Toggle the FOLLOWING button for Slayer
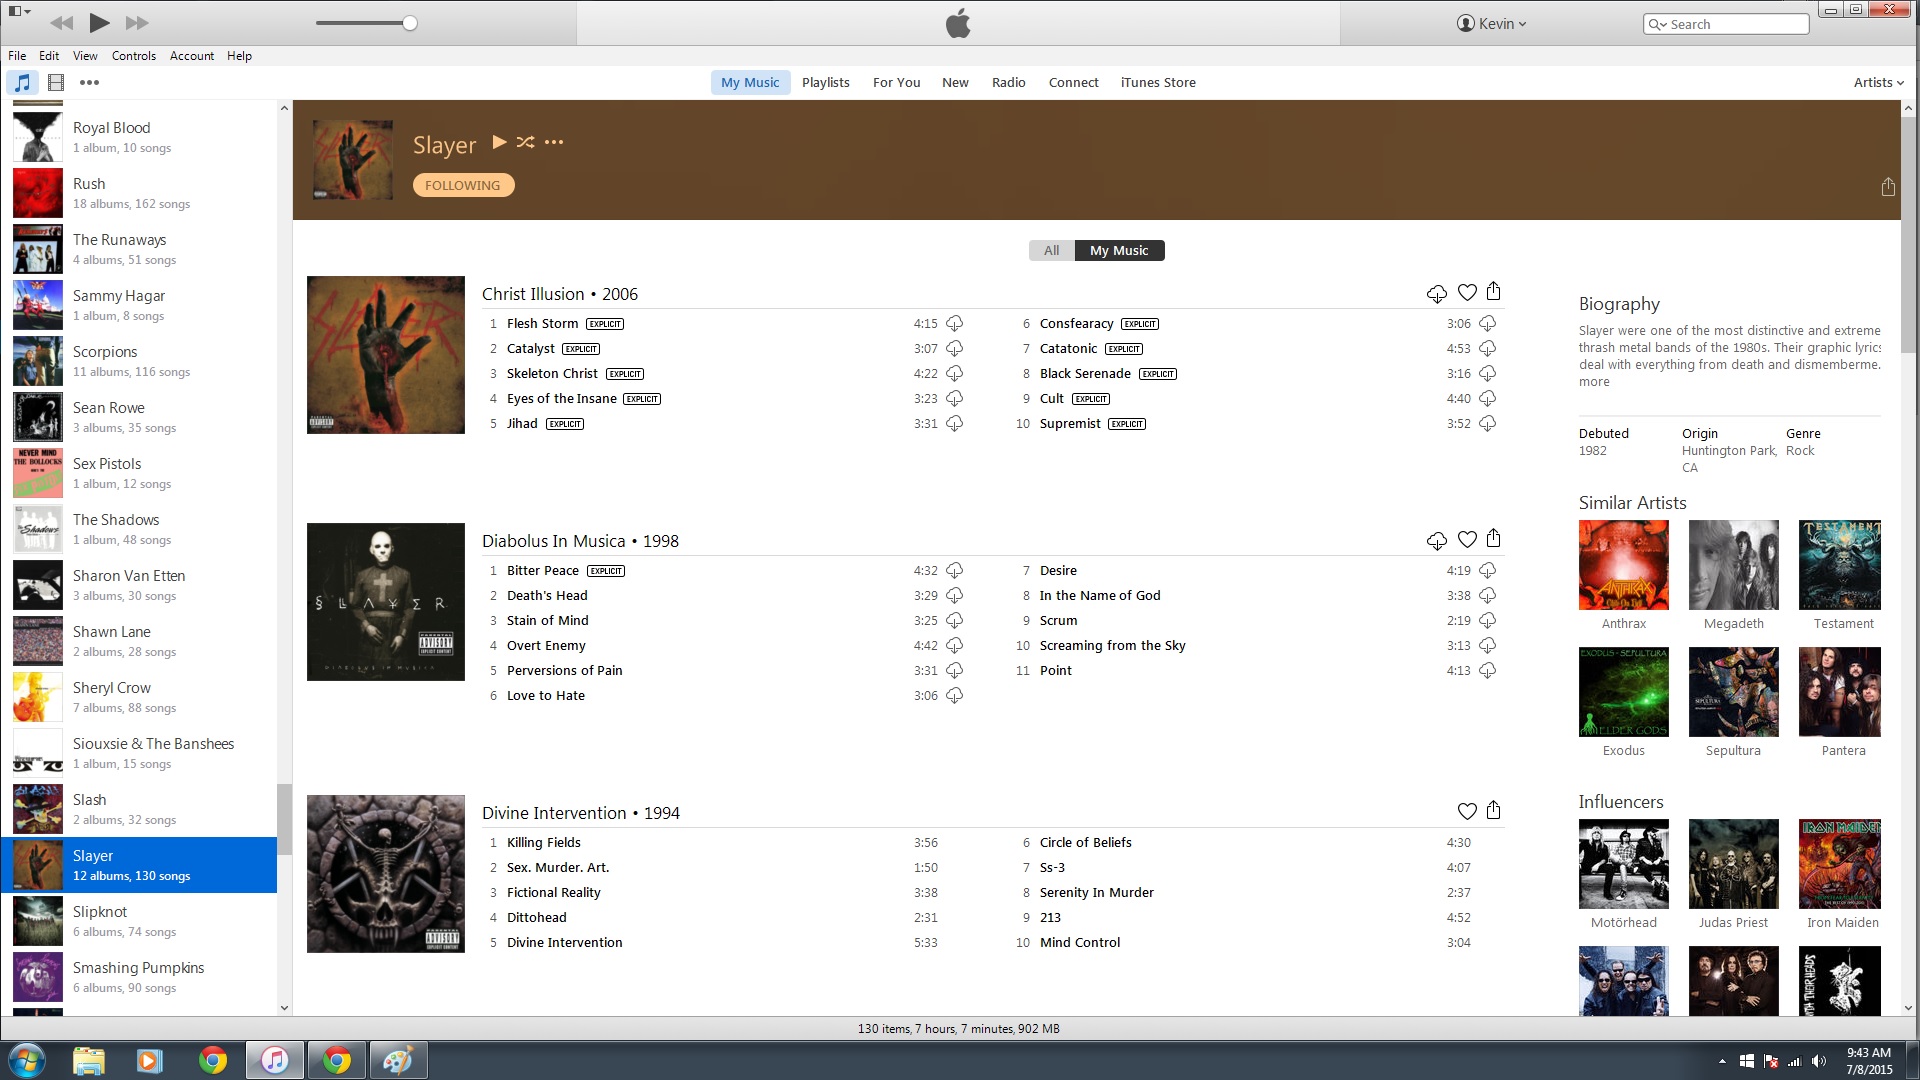This screenshot has width=1920, height=1080. 463,185
